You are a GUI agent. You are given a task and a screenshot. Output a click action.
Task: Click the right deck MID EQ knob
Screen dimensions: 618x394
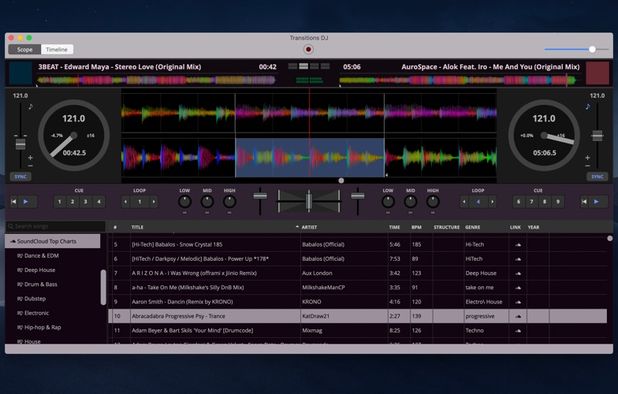click(x=410, y=202)
